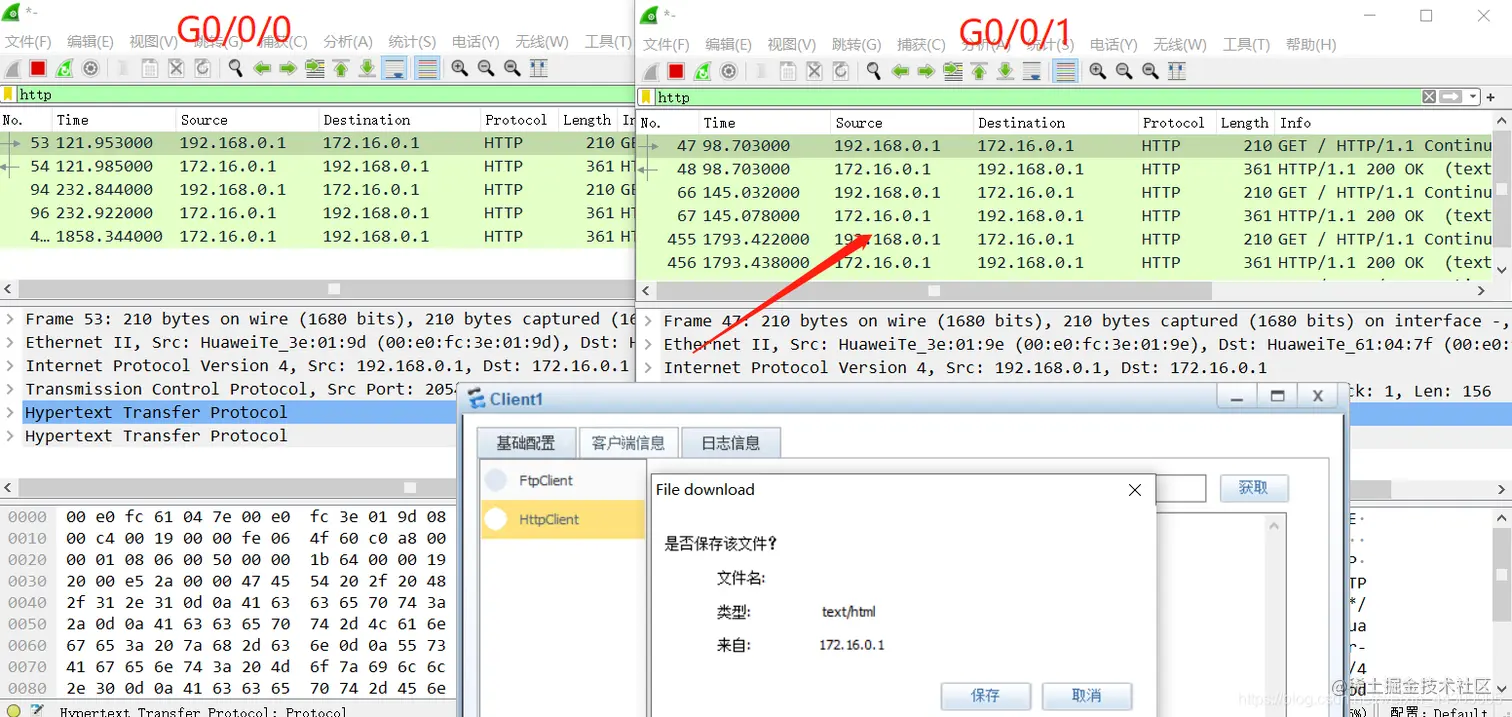The width and height of the screenshot is (1512, 717).
Task: Jump to first packet in G0/0/0 window
Action: 340,68
